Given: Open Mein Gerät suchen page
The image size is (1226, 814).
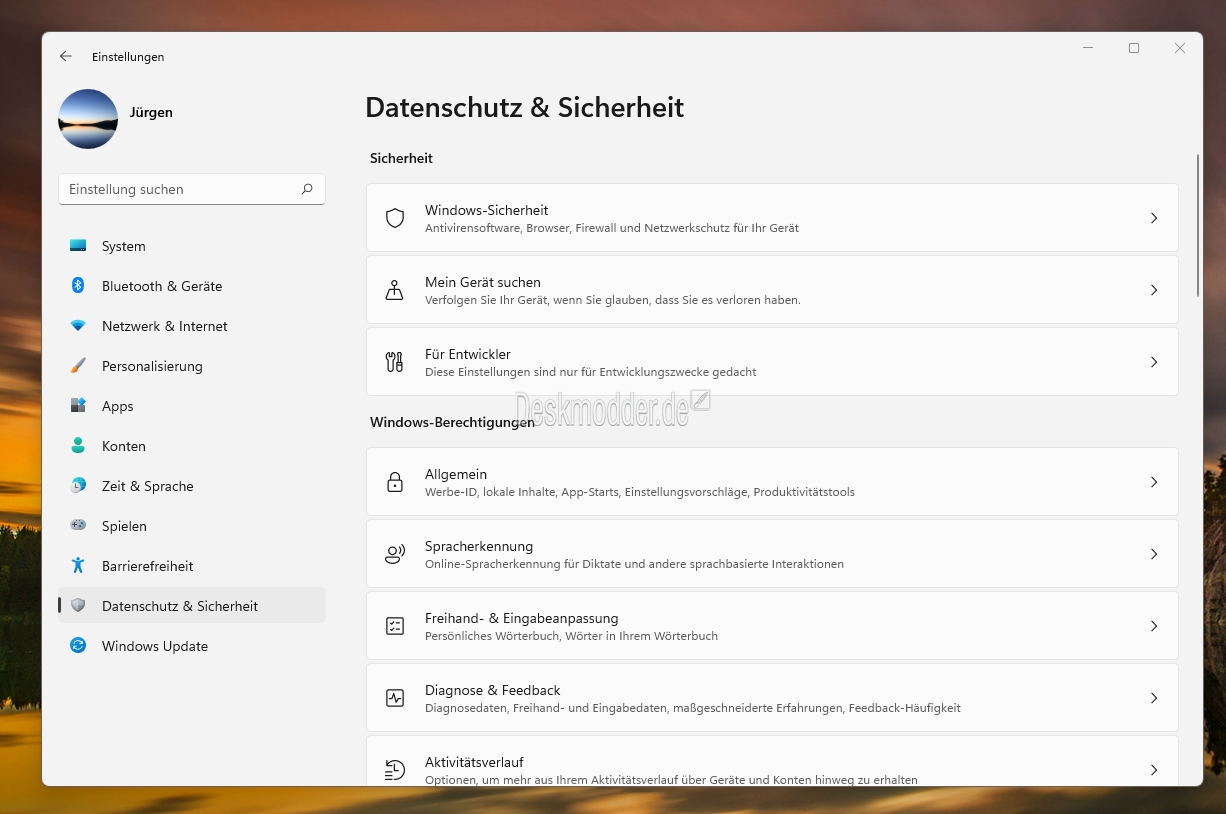Looking at the screenshot, I should 772,290.
